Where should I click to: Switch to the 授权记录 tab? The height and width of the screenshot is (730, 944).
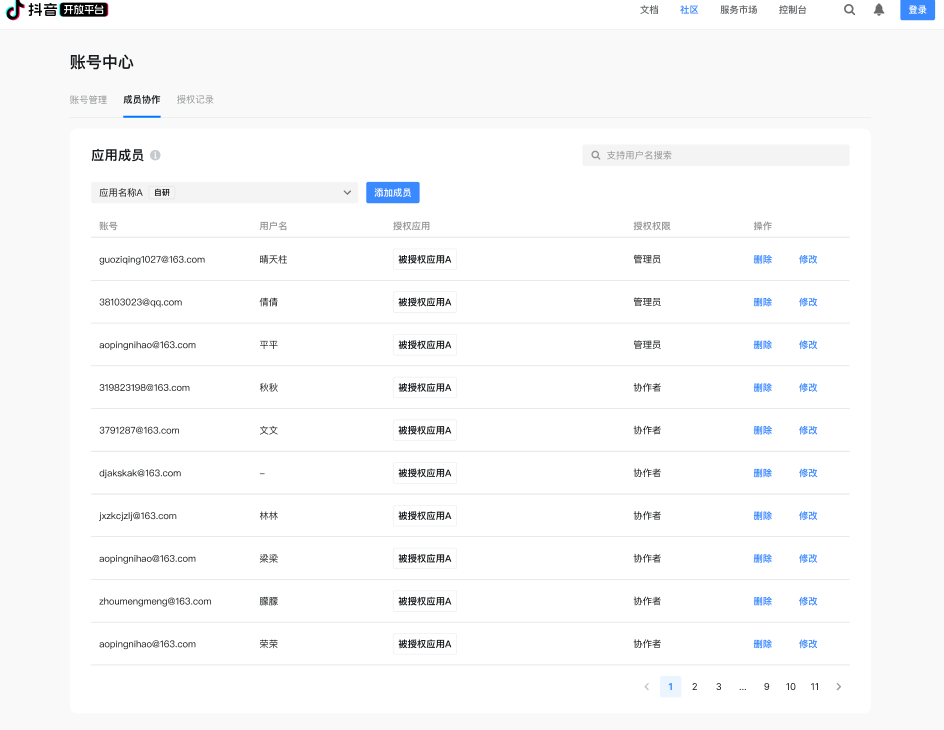(195, 100)
